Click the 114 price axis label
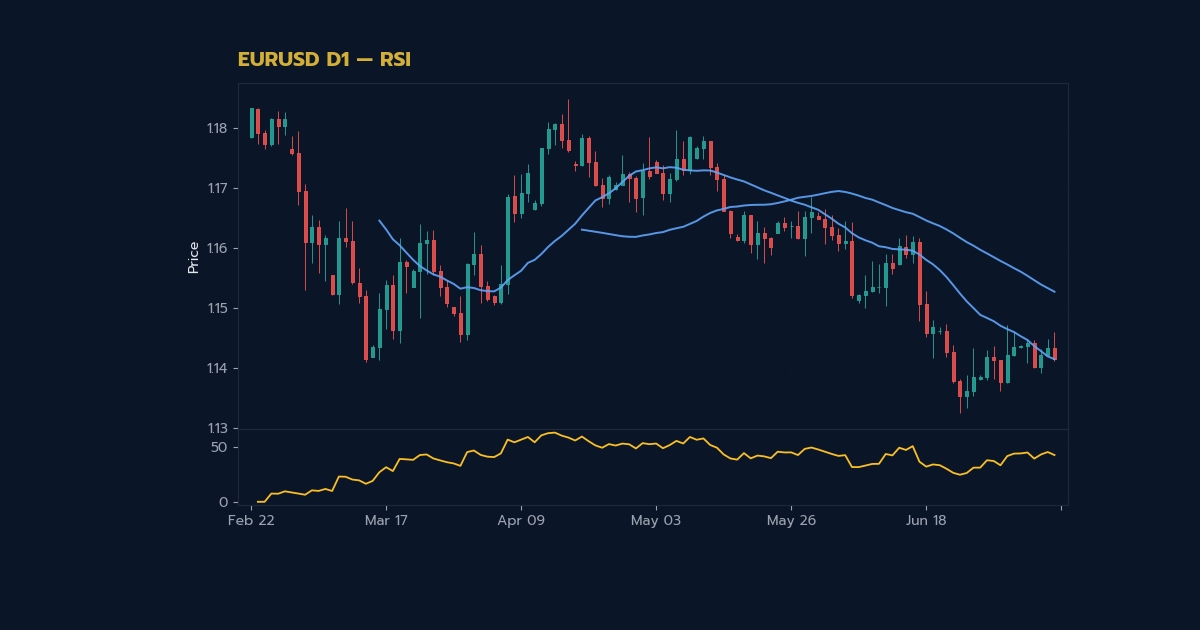 point(217,368)
